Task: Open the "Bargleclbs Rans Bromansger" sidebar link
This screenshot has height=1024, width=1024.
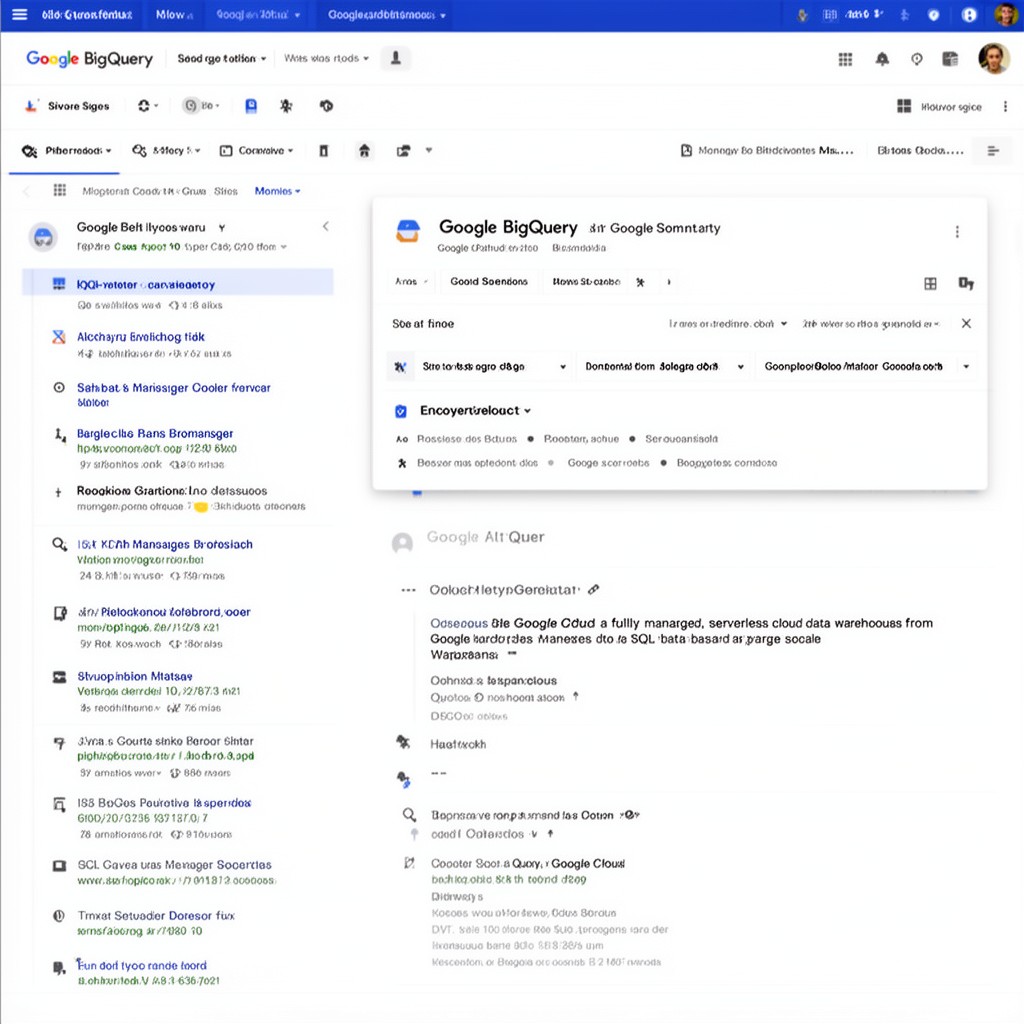Action: 155,434
